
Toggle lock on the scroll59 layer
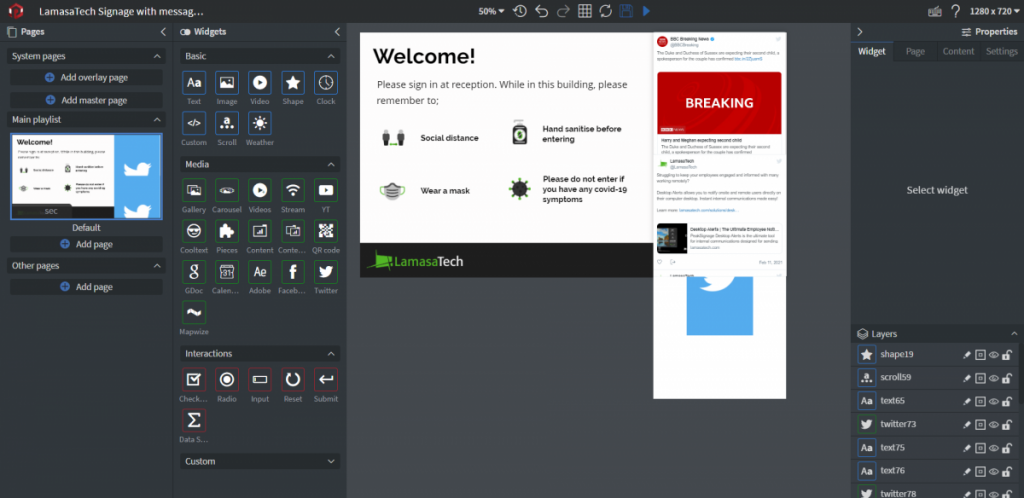[x=1007, y=378]
